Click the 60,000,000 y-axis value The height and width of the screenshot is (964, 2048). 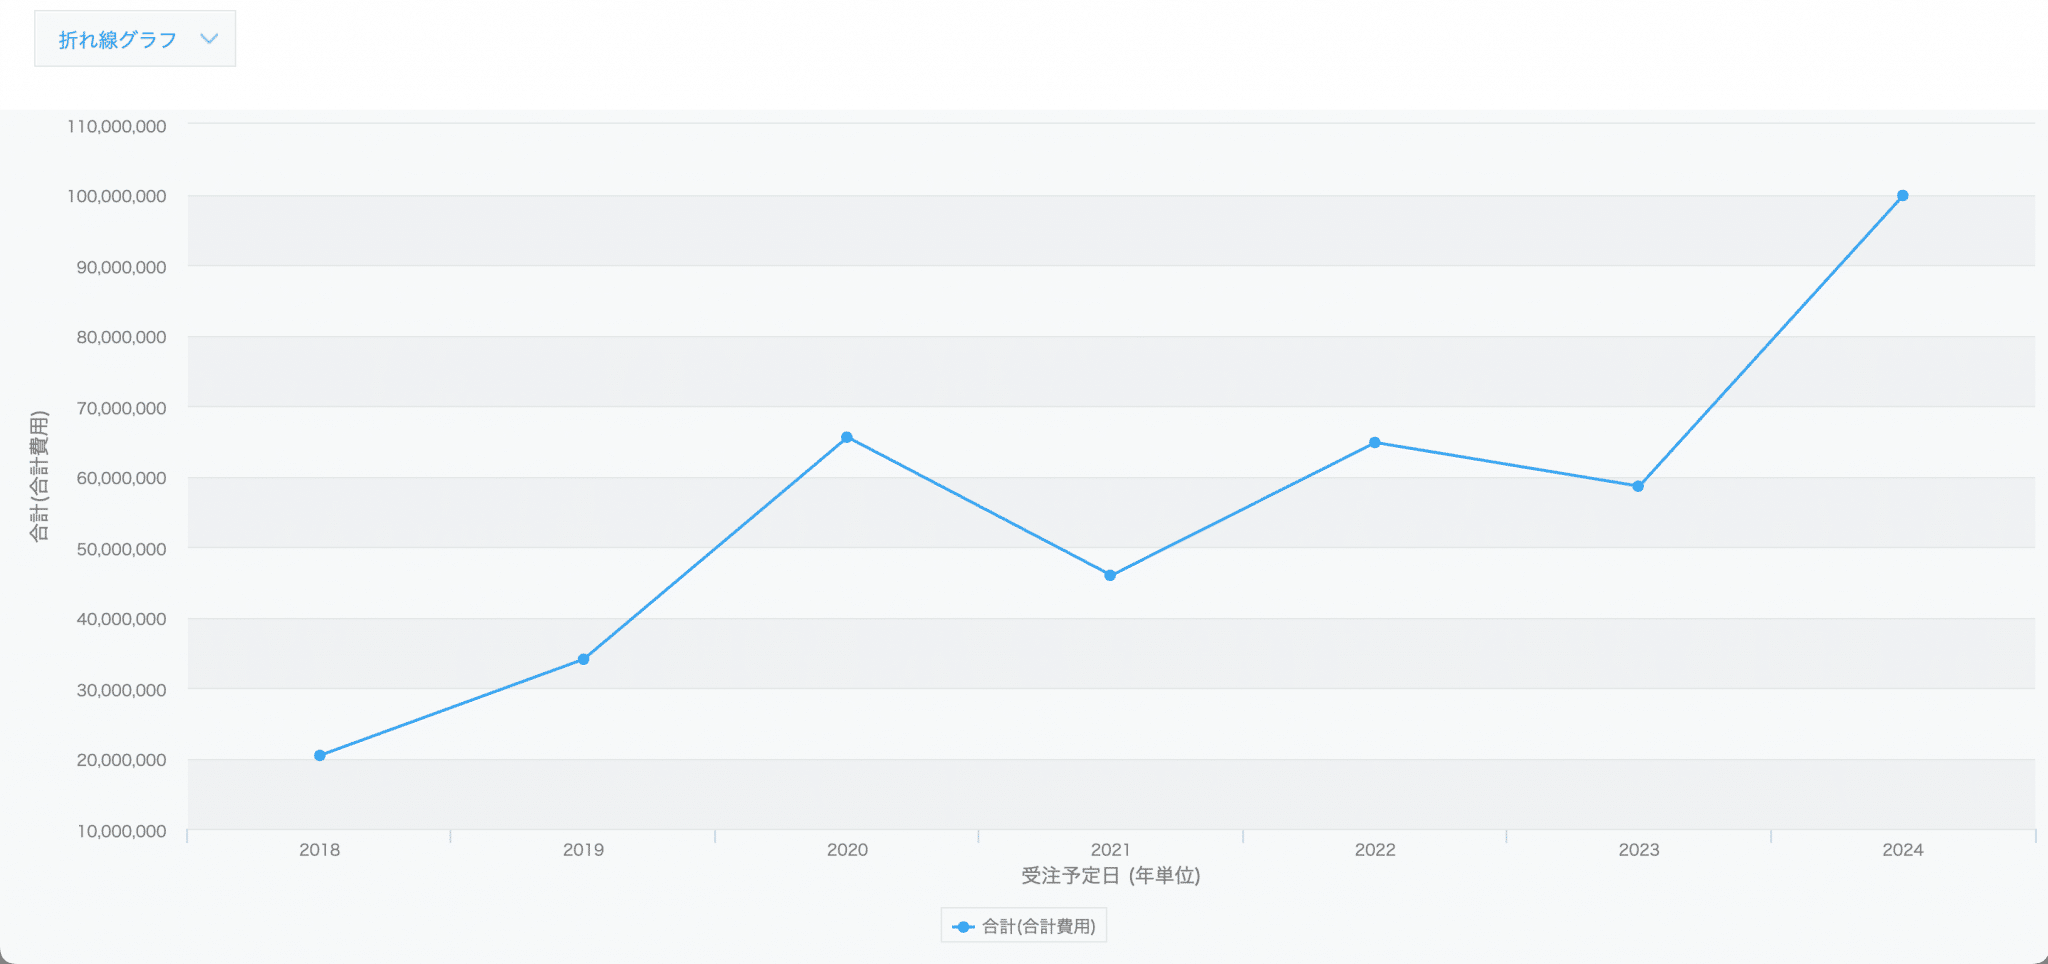tap(121, 478)
